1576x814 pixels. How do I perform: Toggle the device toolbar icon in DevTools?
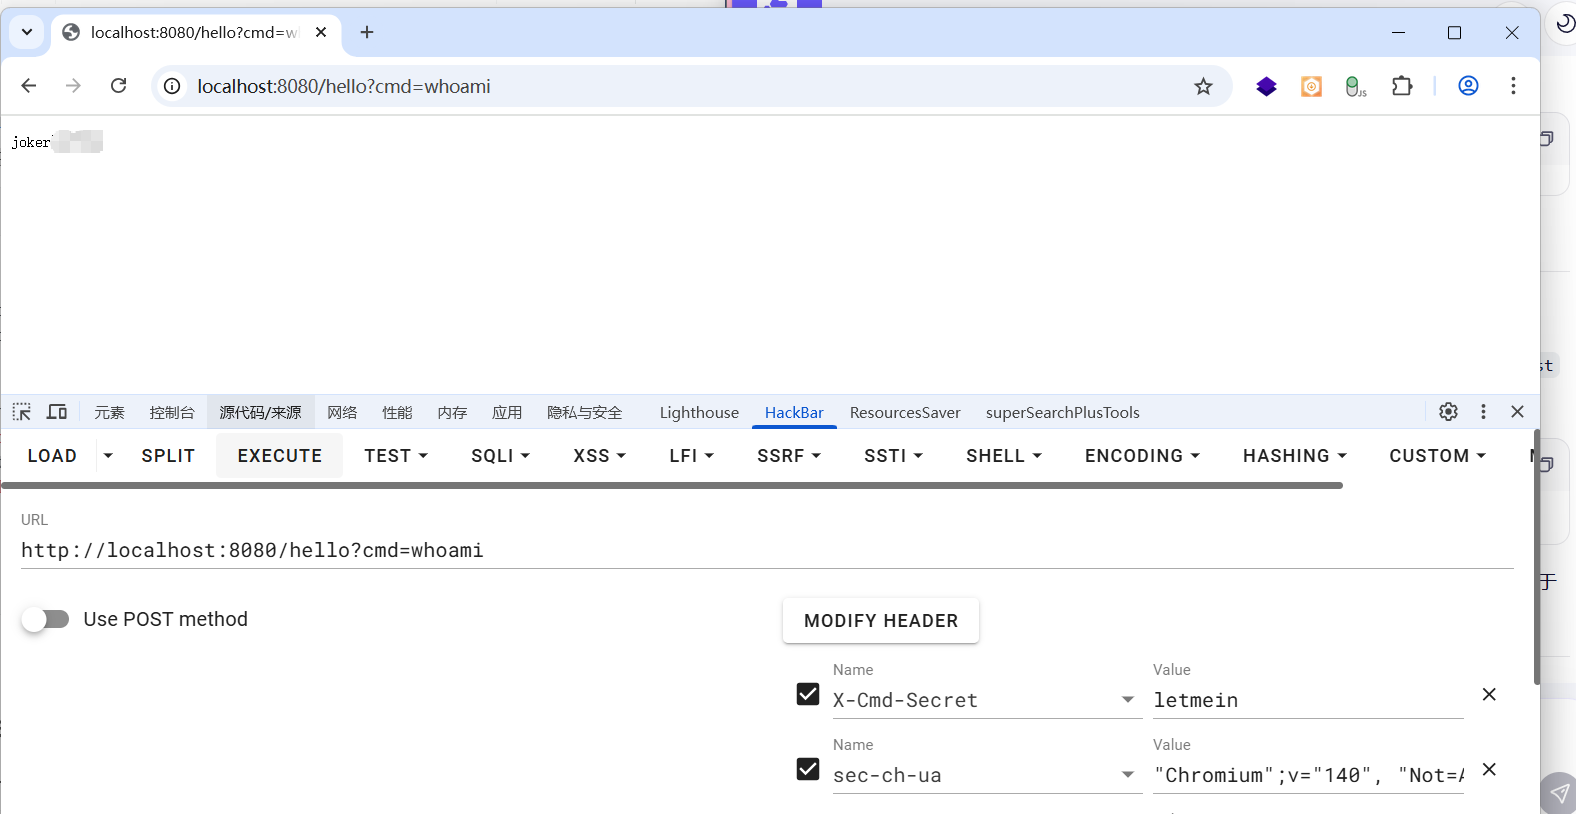[57, 412]
